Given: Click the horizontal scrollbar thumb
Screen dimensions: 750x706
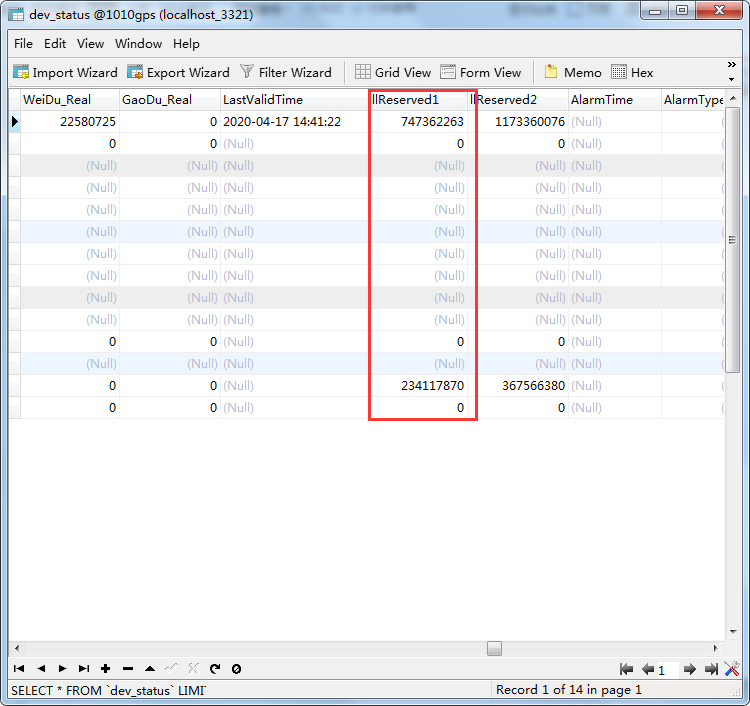Looking at the screenshot, I should coord(494,649).
